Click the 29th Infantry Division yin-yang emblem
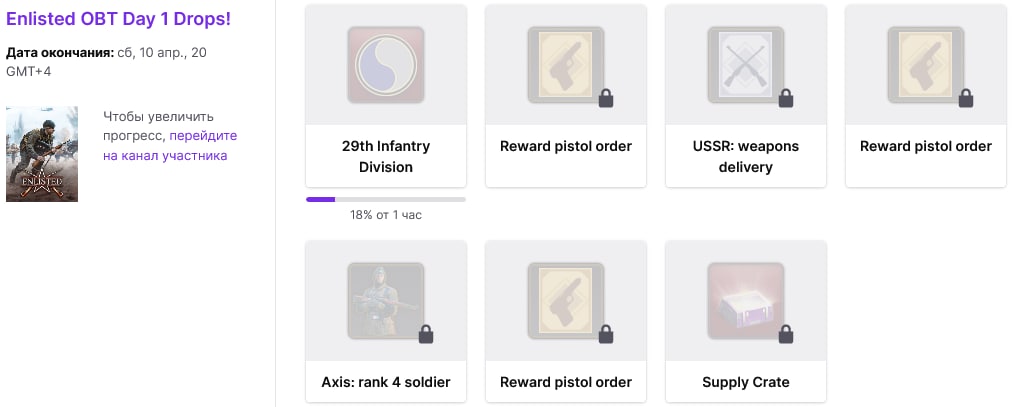 386,65
